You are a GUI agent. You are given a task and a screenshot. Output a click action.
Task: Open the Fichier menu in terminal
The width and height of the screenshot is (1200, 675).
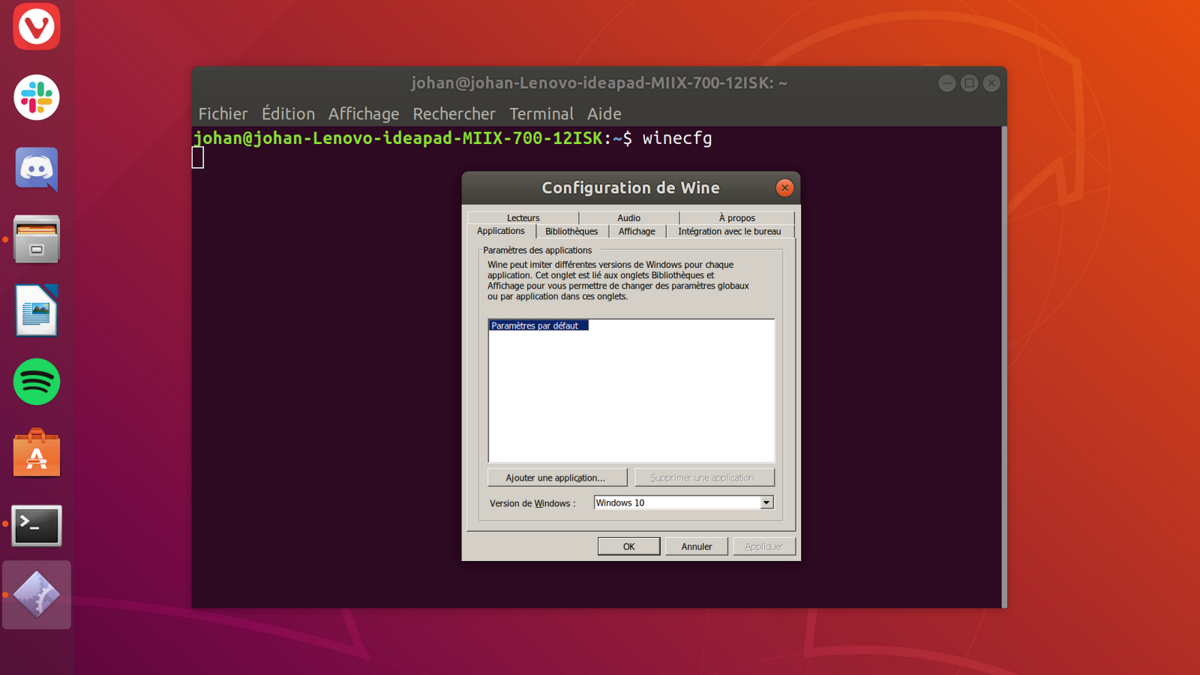223,114
